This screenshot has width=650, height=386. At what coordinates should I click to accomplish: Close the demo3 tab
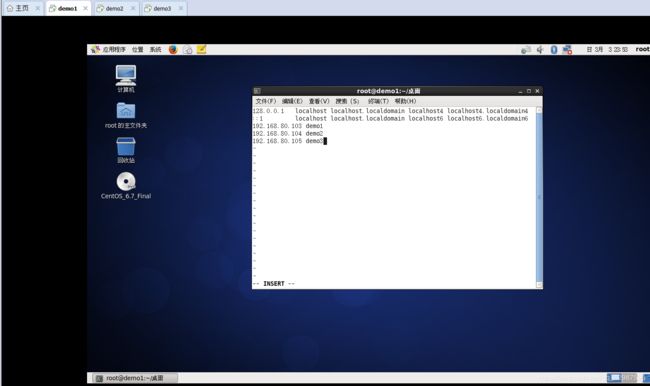click(181, 8)
